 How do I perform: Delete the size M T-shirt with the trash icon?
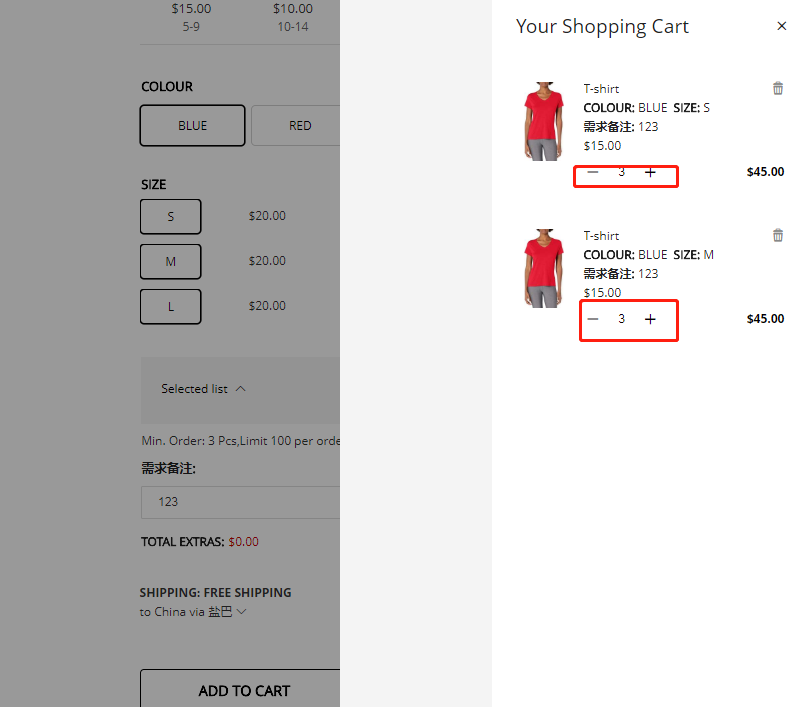click(x=778, y=235)
